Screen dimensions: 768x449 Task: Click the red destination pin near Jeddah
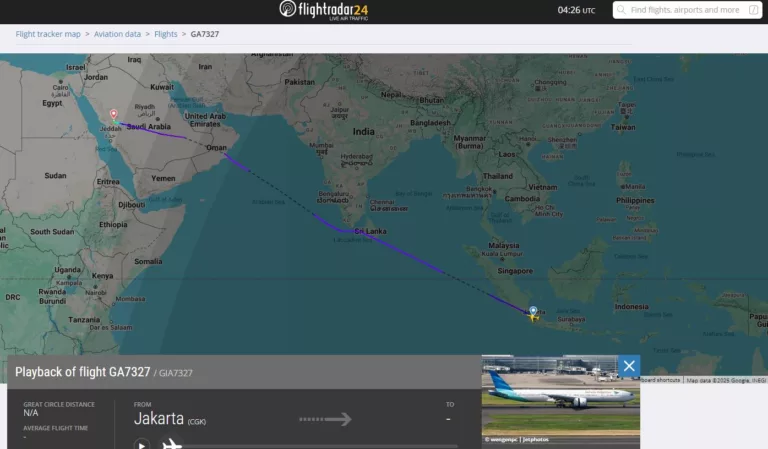tap(114, 115)
